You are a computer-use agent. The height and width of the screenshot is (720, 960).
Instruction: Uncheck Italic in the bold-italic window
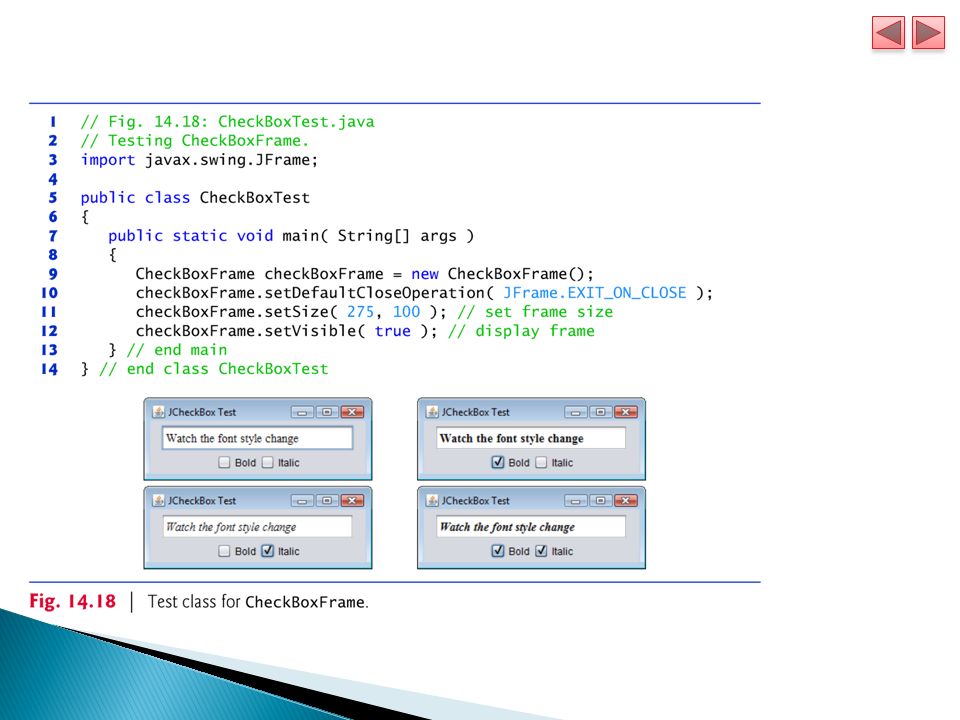[x=541, y=551]
